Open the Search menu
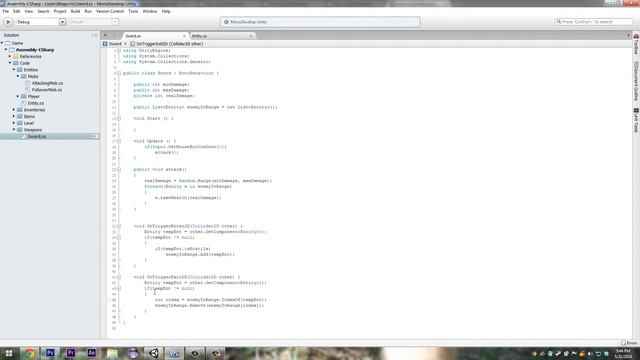Image resolution: width=640 pixels, height=360 pixels. coord(43,11)
